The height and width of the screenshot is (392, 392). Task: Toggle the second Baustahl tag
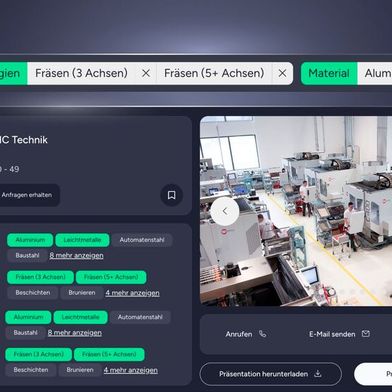tap(25, 333)
